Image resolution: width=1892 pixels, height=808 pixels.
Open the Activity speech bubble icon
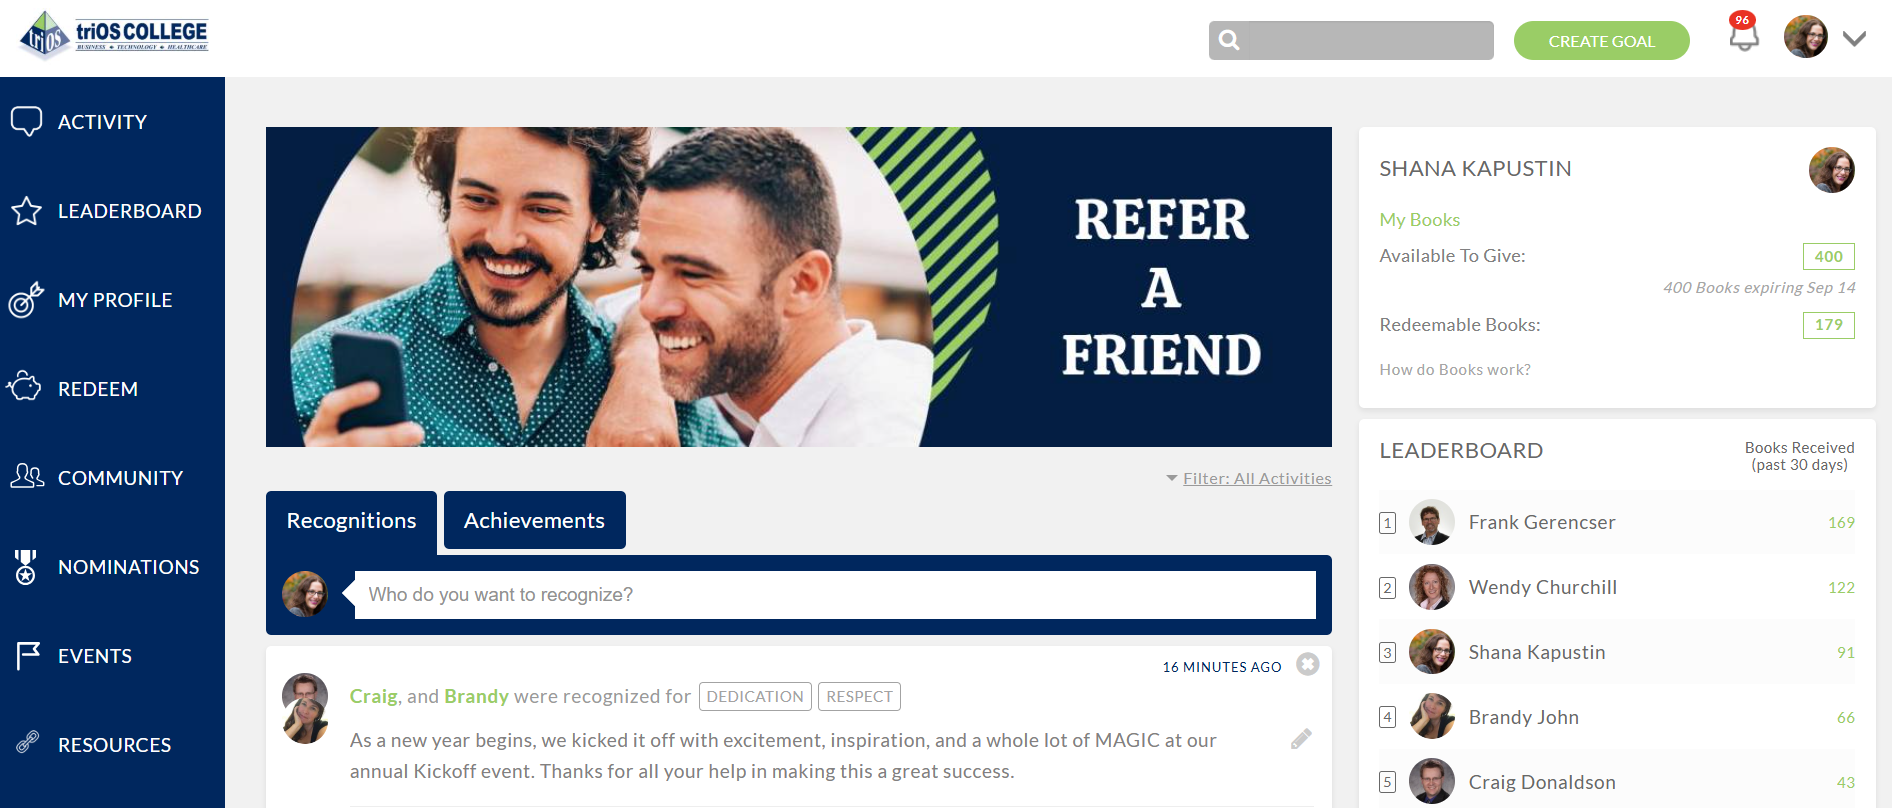(27, 121)
